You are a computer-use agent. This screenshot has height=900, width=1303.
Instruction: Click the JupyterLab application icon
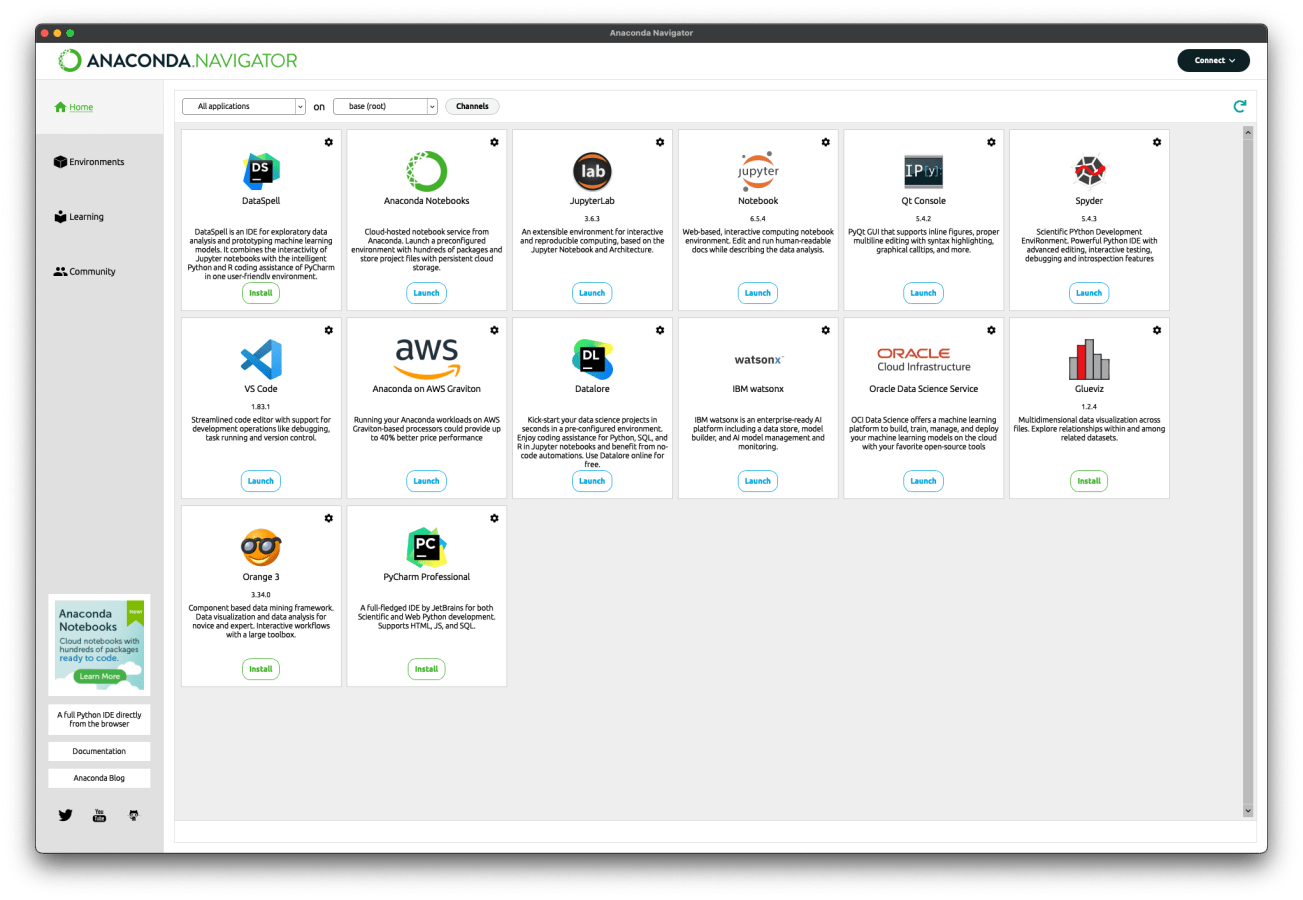click(592, 171)
